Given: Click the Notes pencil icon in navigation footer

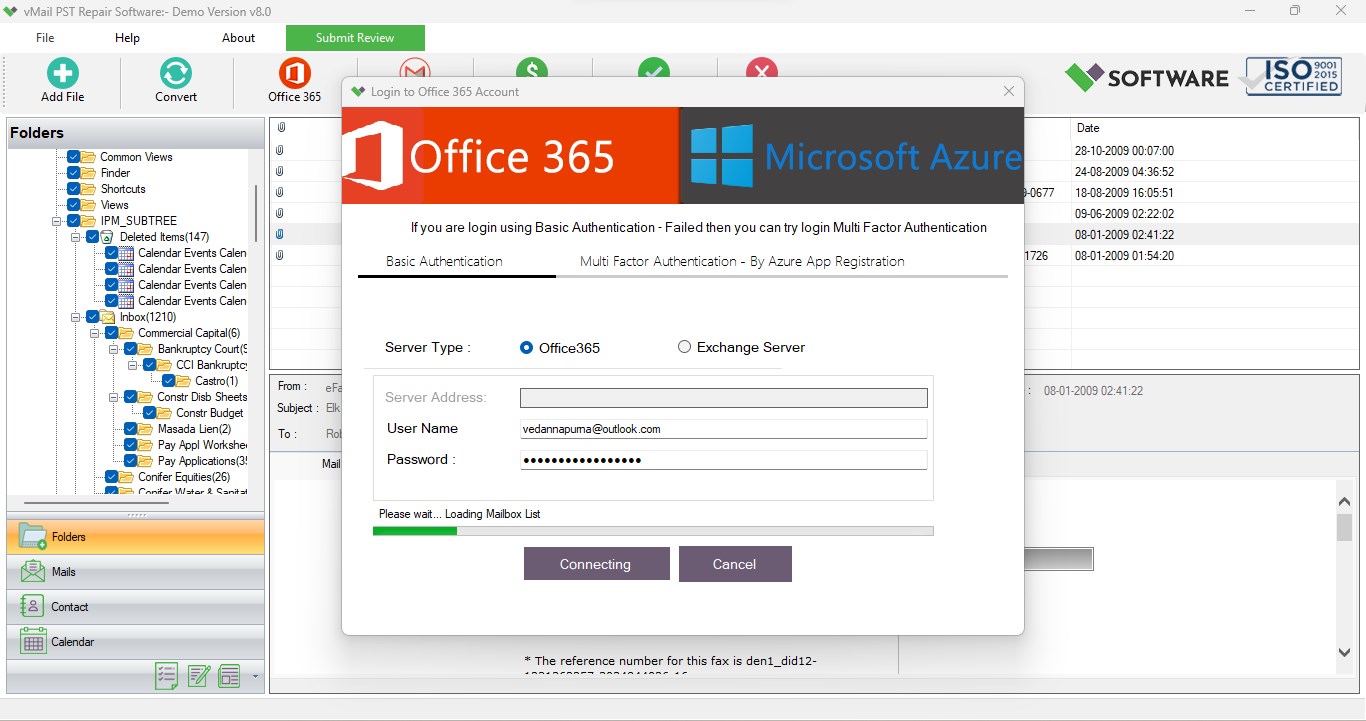Looking at the screenshot, I should tap(199, 676).
